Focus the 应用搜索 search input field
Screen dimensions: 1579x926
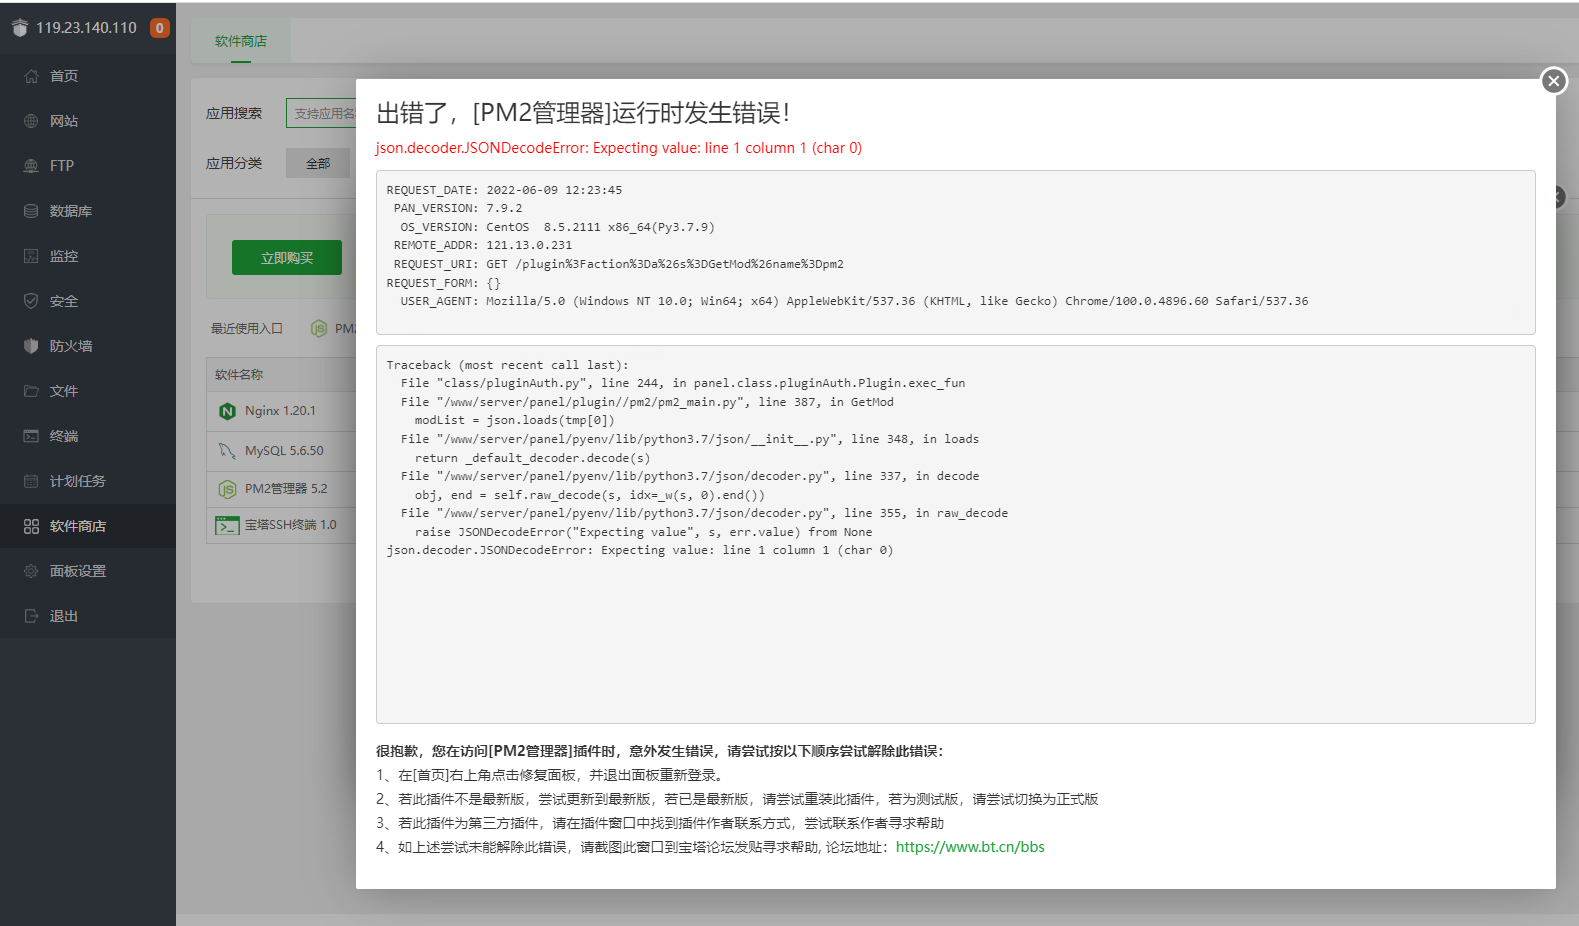[321, 113]
